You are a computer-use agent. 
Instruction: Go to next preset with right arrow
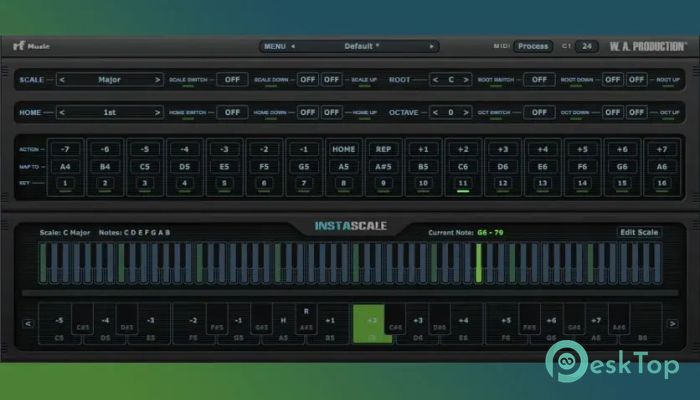432,46
